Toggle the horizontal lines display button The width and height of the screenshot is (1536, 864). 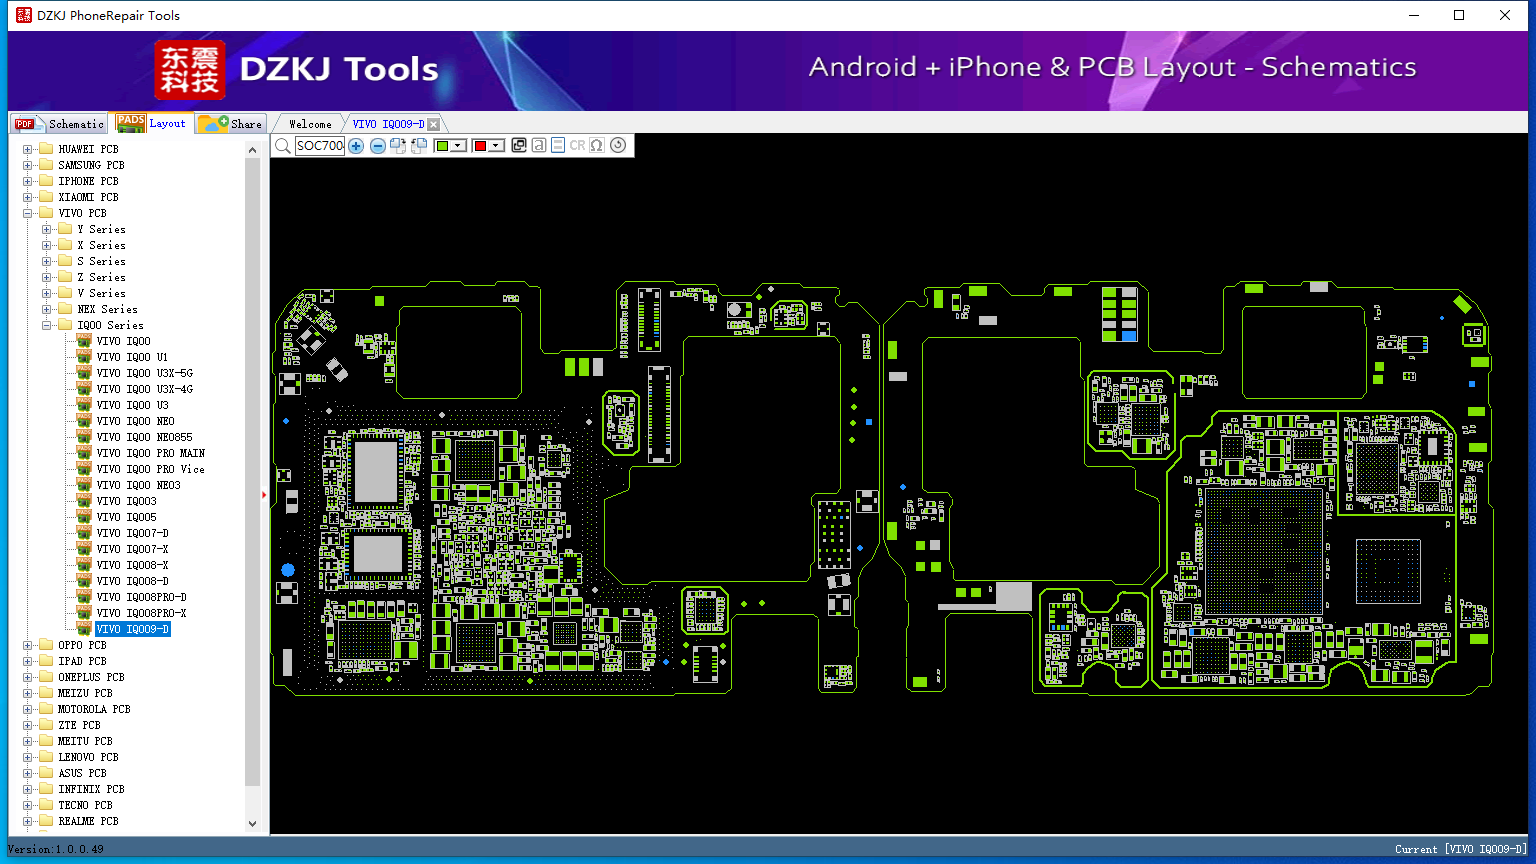[x=558, y=145]
